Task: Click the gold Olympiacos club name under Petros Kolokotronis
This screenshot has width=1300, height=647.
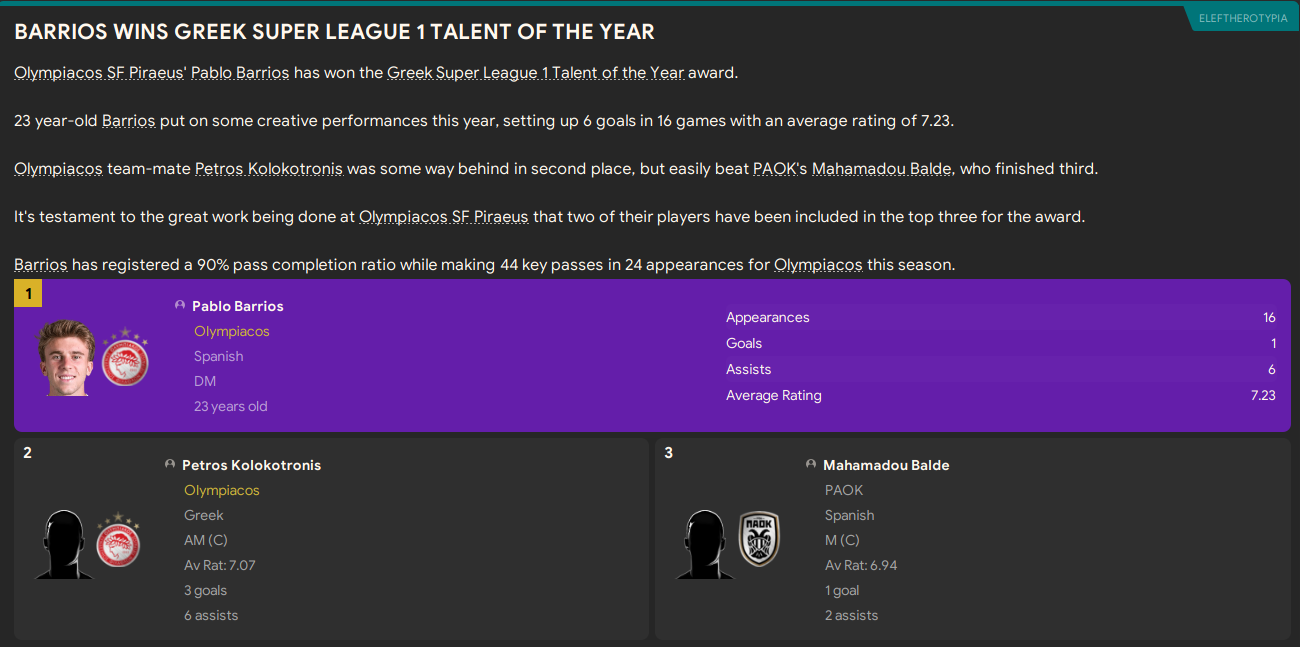Action: click(x=222, y=490)
